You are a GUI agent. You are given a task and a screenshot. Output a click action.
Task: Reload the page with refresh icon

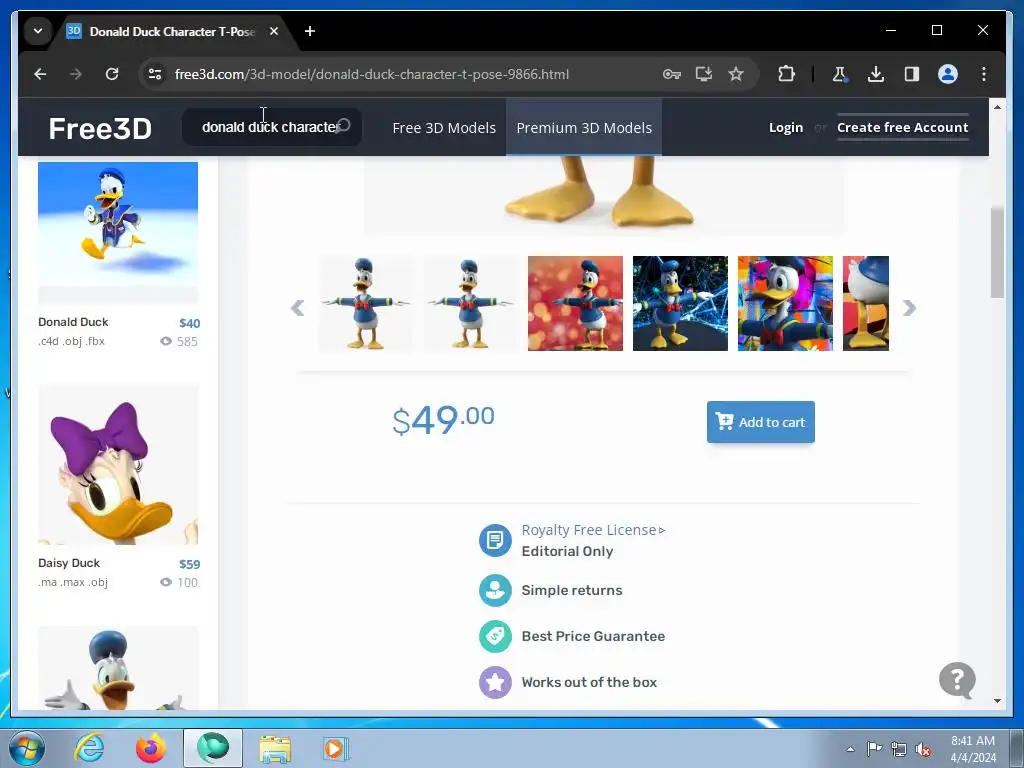tap(112, 74)
